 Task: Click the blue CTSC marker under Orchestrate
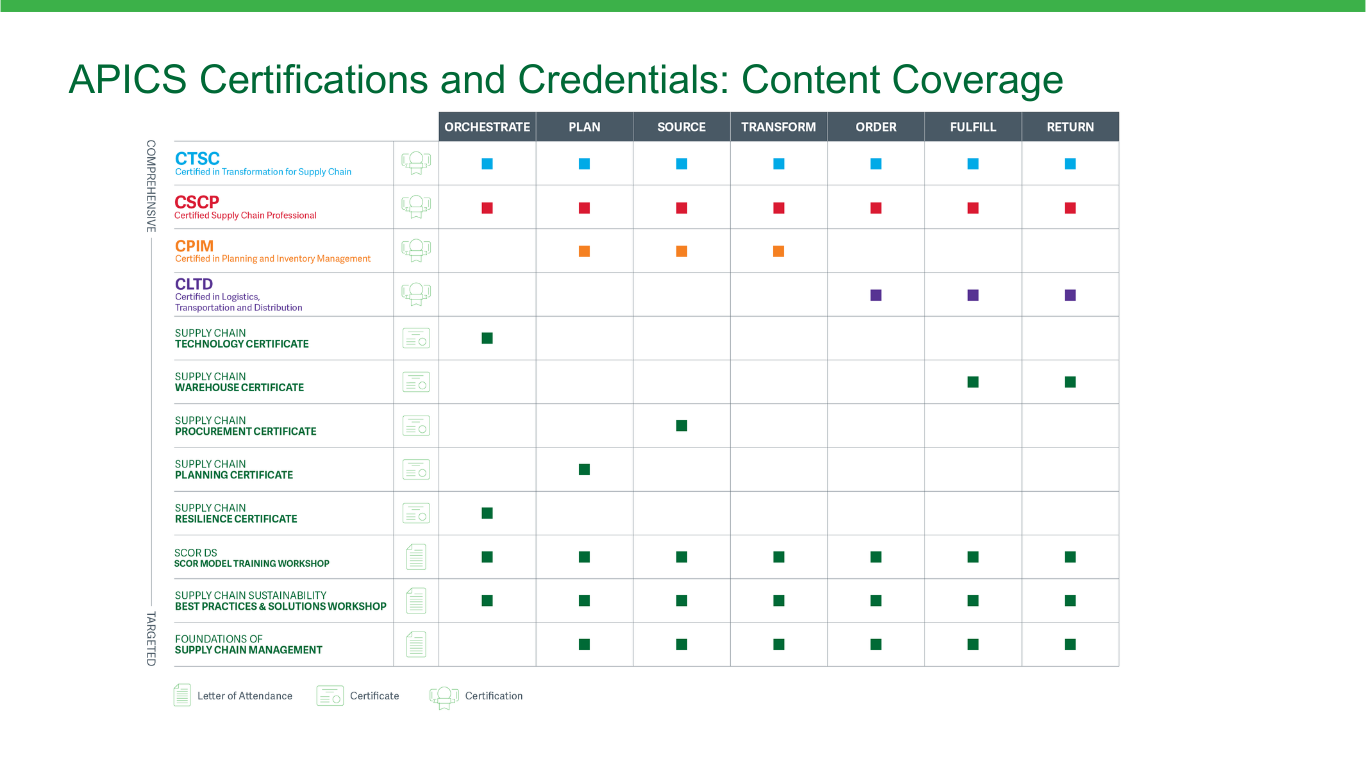point(487,164)
